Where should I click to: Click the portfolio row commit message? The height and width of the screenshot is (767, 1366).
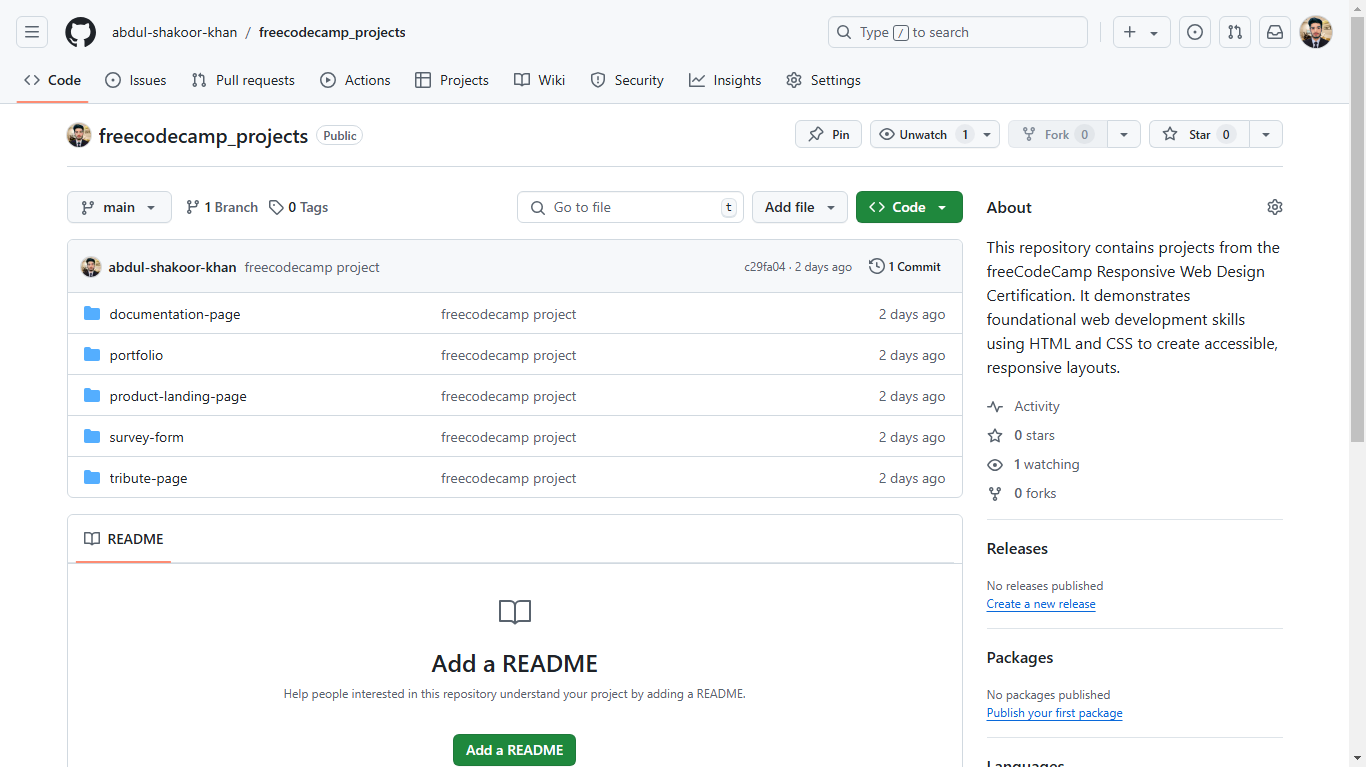pos(508,355)
